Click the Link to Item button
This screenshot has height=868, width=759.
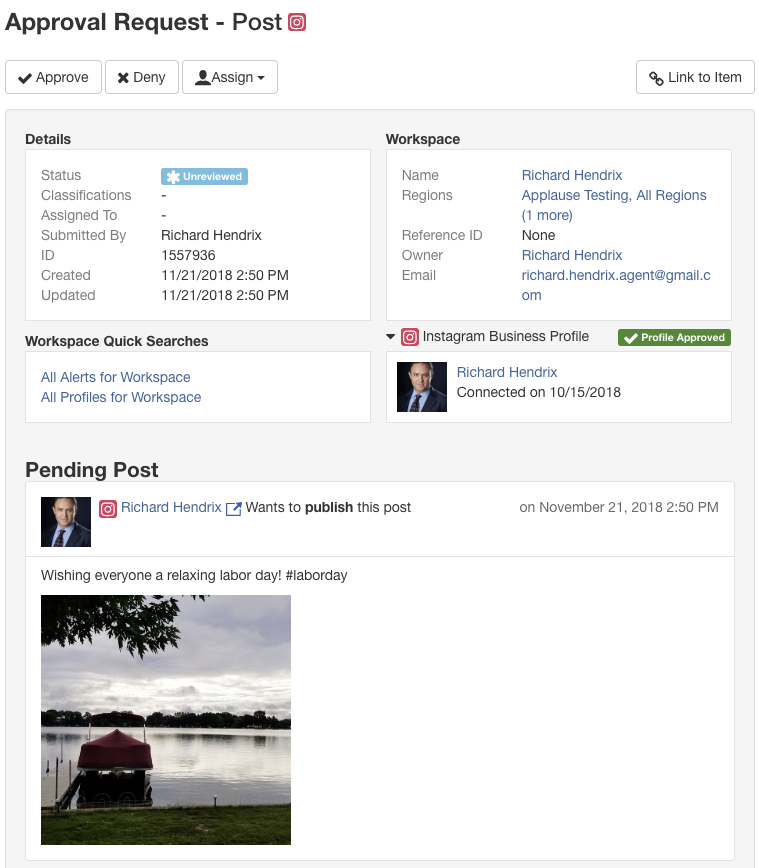coord(695,77)
